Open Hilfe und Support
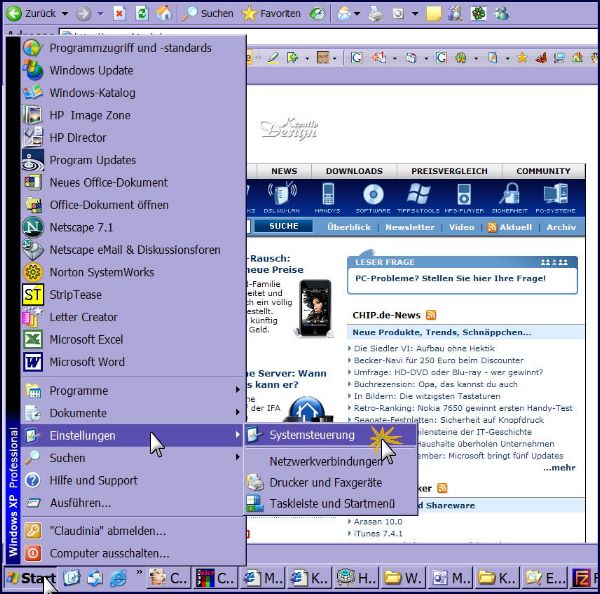 pos(134,480)
